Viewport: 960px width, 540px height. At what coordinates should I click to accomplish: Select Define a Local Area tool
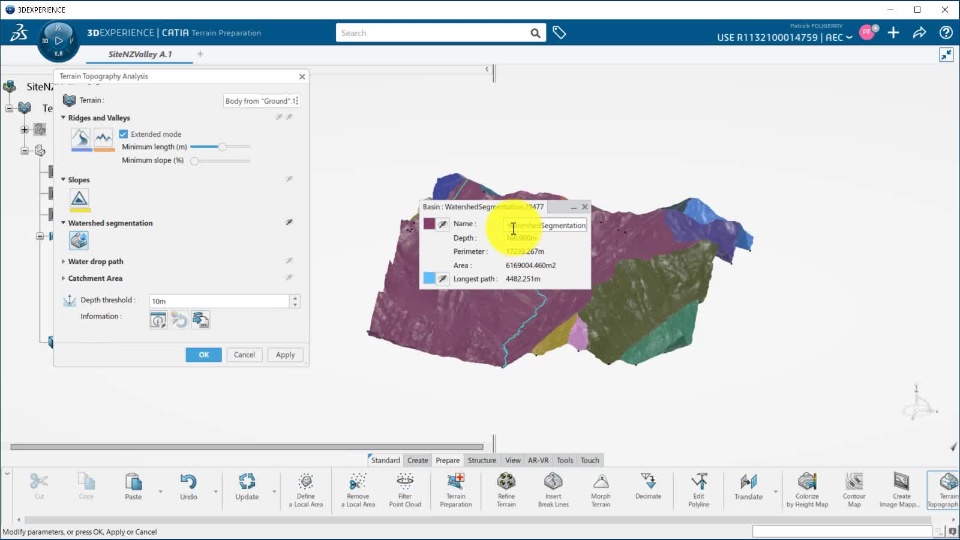coord(306,490)
